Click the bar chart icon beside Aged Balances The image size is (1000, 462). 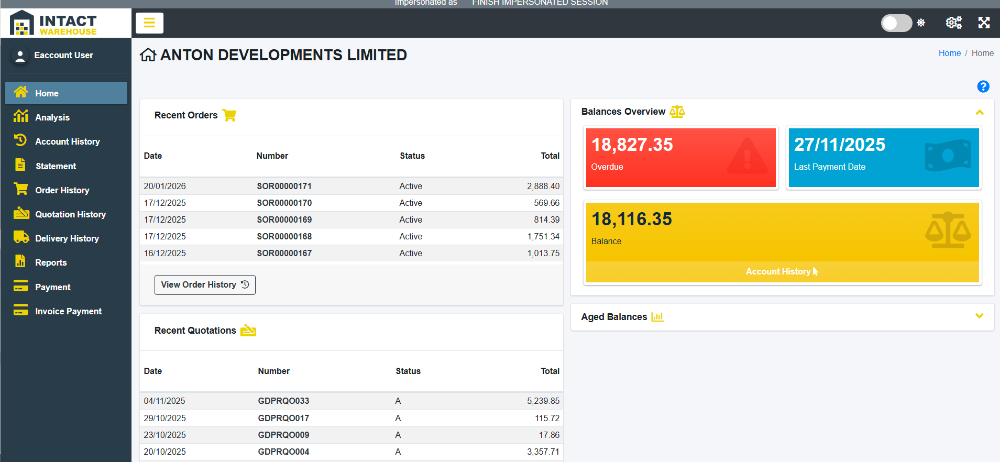point(658,317)
